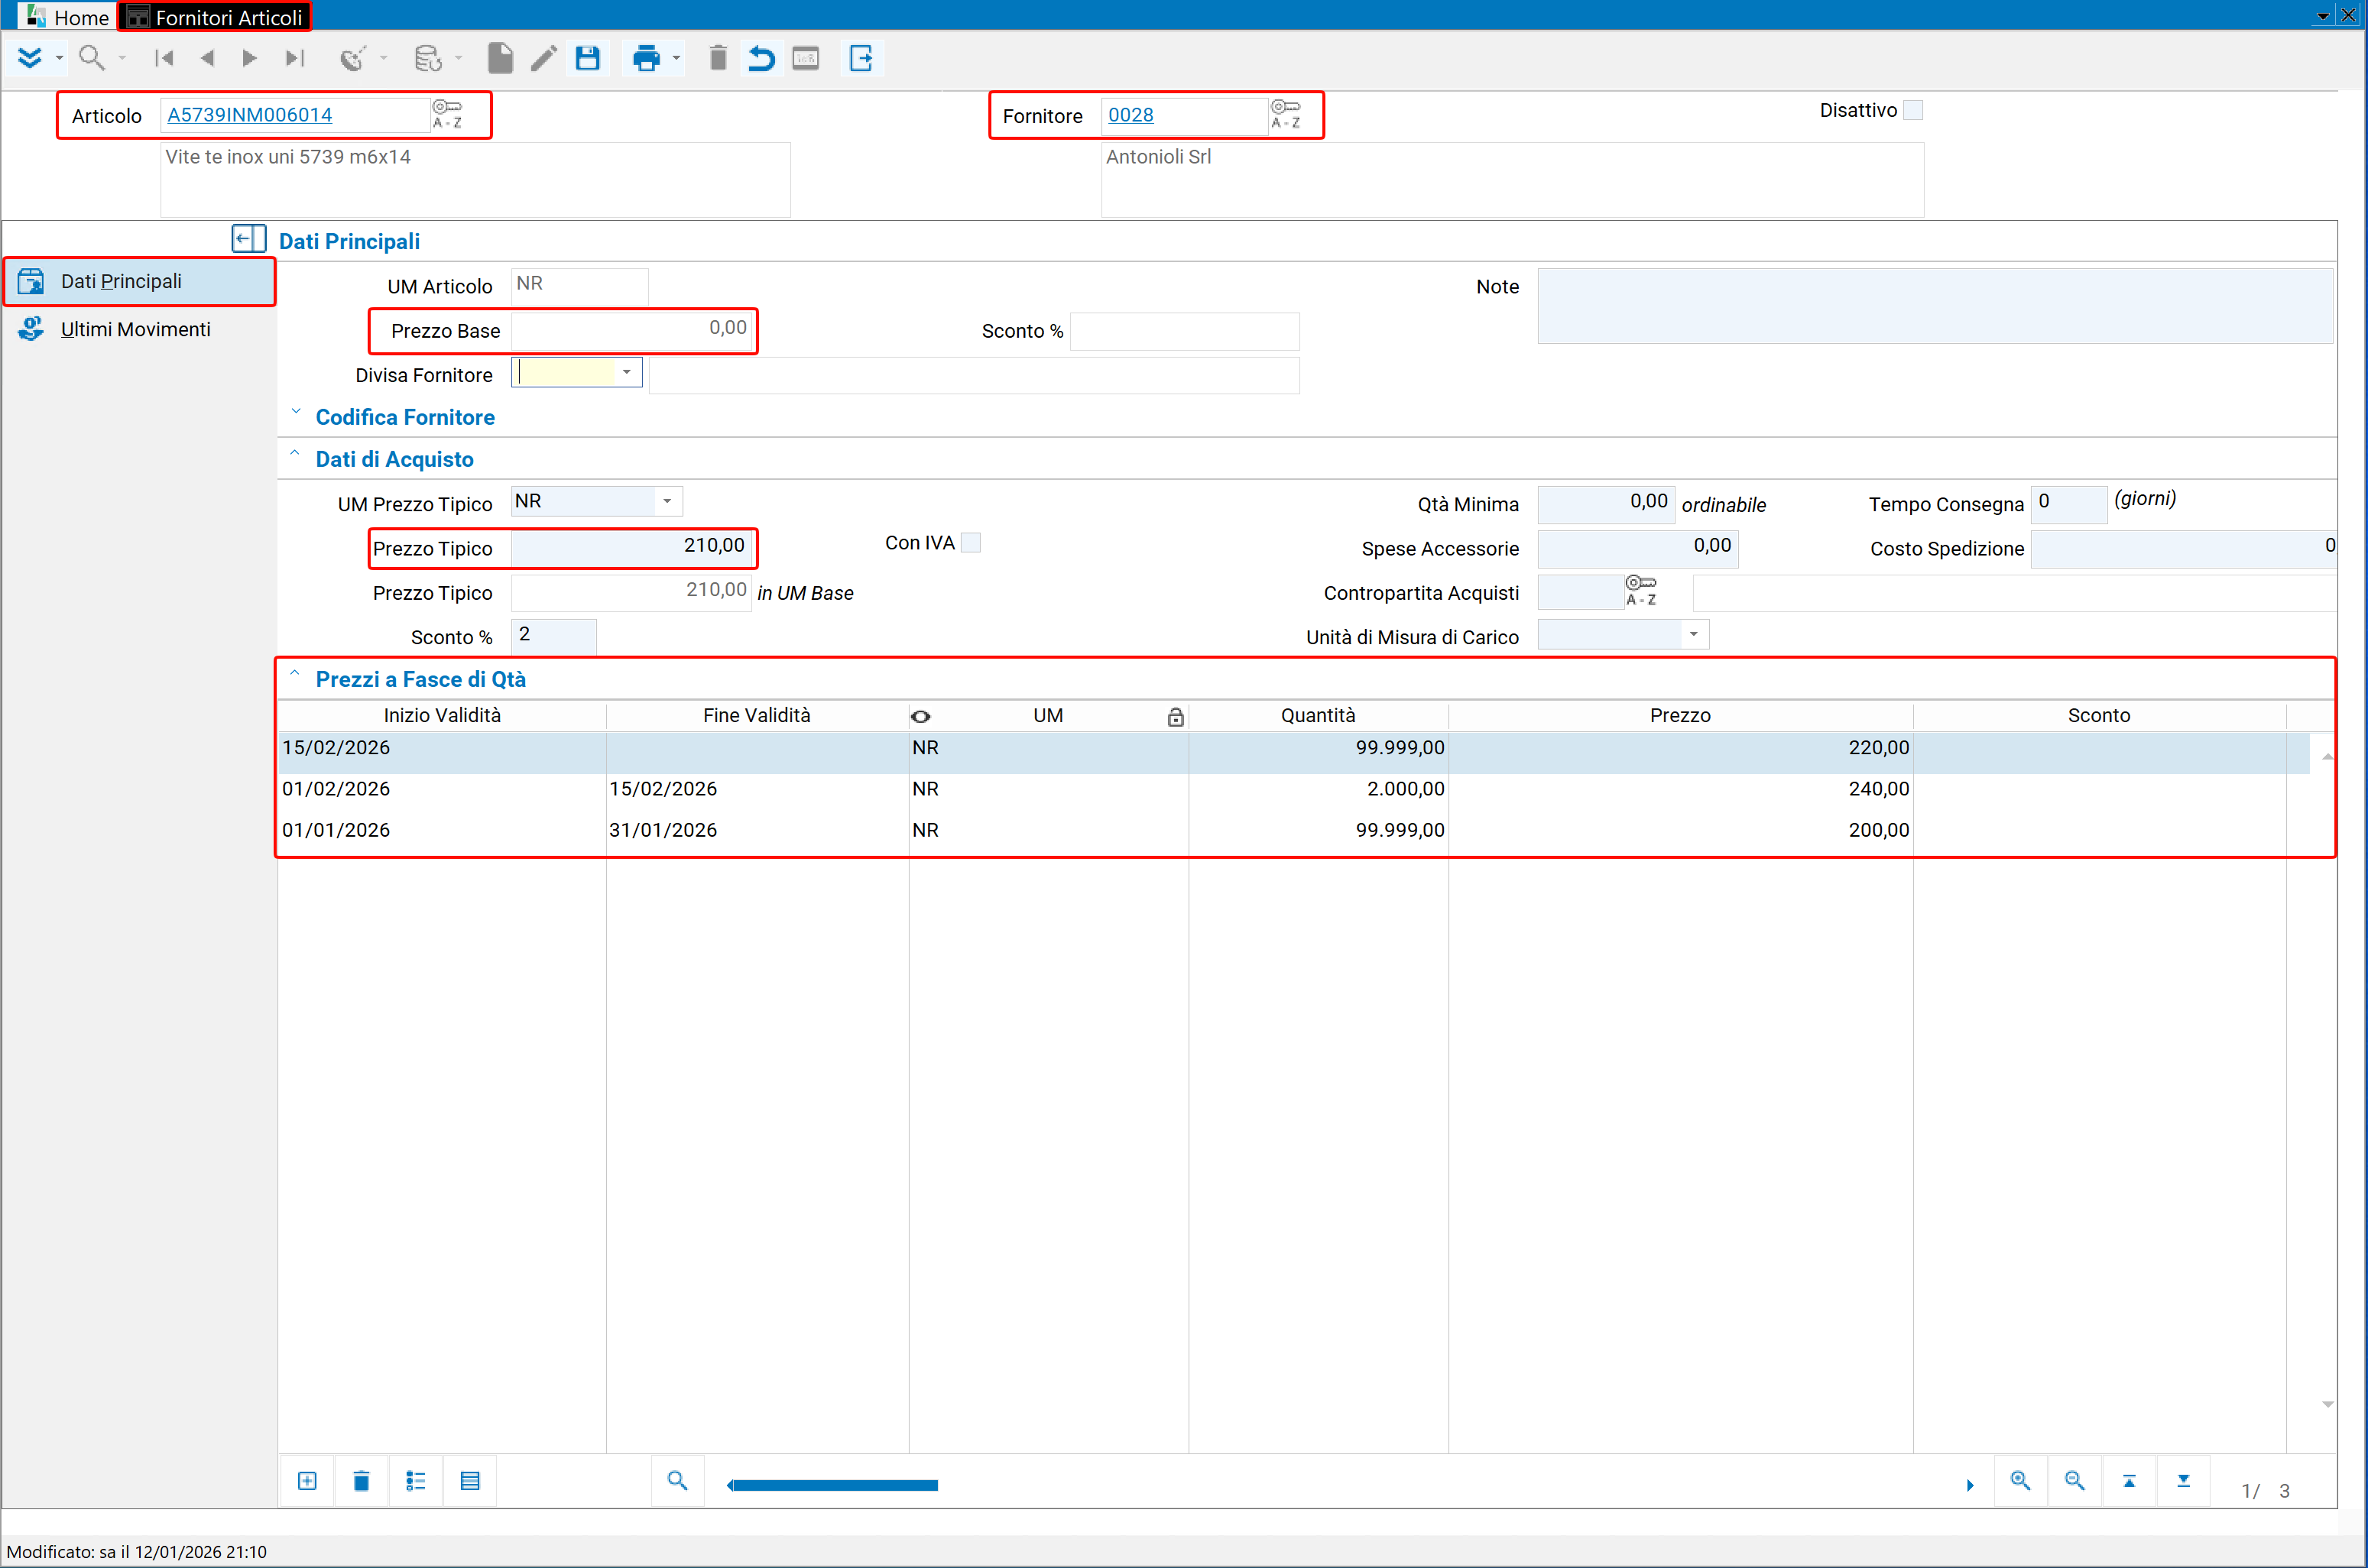Open search options dropdown arrow

[x=122, y=58]
